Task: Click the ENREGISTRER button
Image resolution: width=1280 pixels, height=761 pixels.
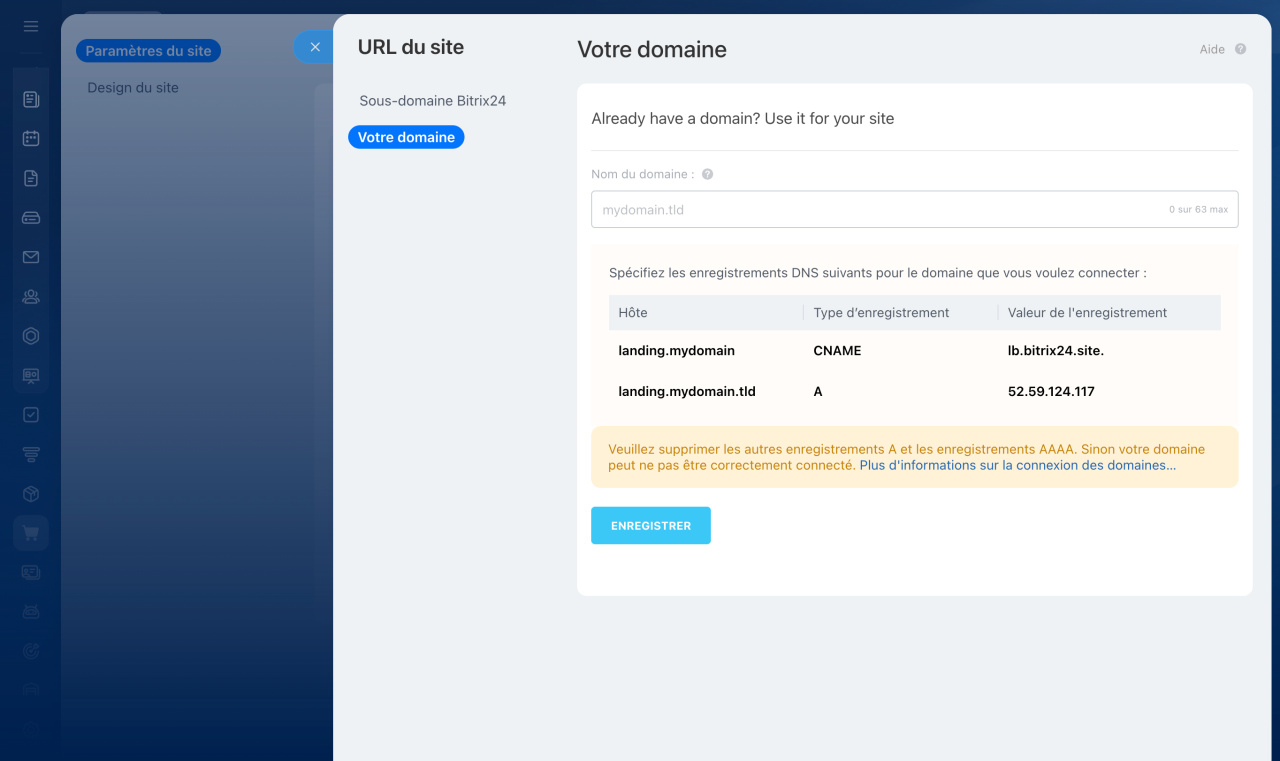Action: pyautogui.click(x=650, y=525)
